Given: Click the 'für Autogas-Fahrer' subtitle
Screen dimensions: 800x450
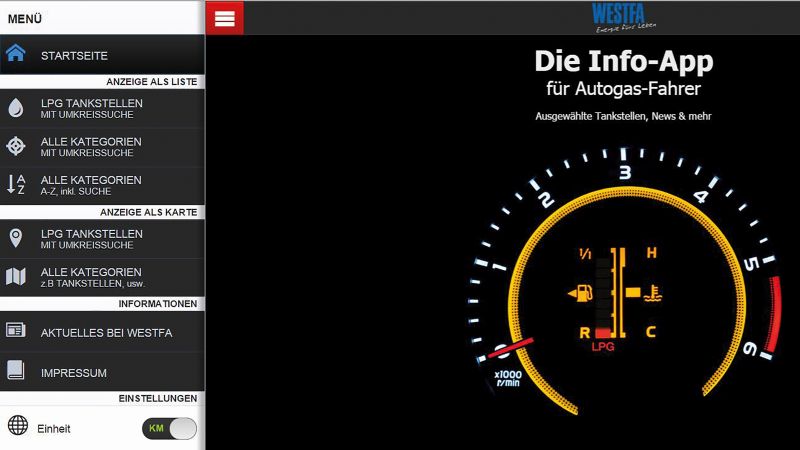Looking at the screenshot, I should [x=623, y=89].
